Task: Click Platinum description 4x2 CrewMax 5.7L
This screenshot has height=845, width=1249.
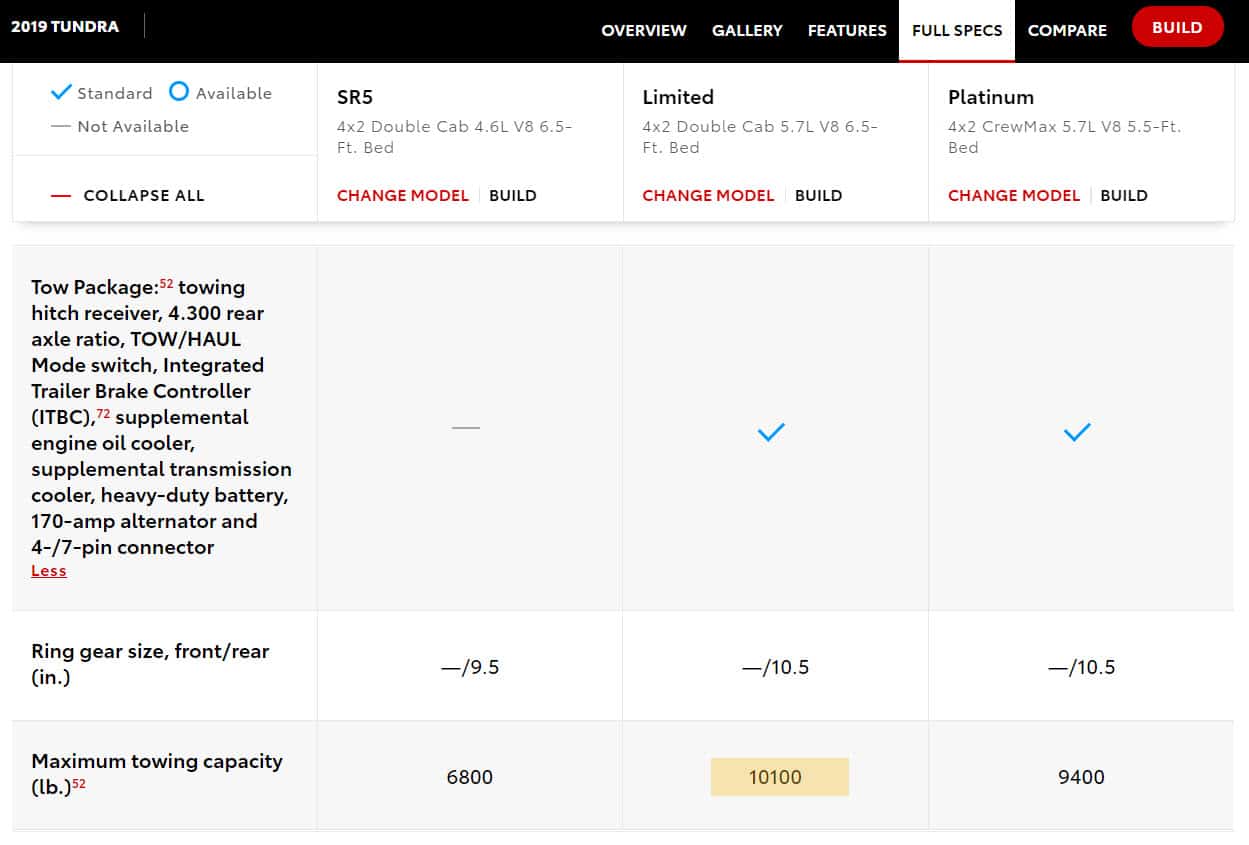Action: click(1065, 137)
